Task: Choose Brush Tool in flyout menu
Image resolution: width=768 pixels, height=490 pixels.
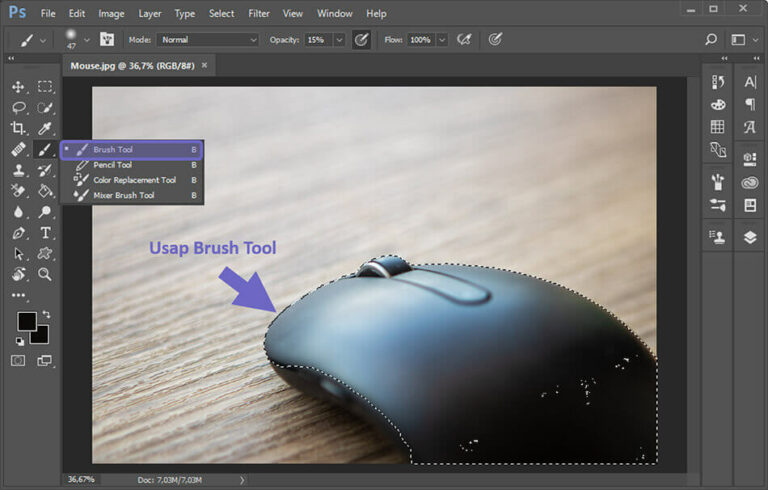Action: point(132,149)
